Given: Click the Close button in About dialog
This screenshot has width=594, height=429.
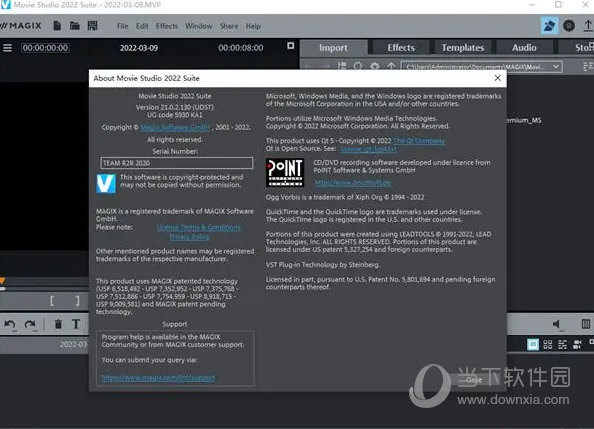Looking at the screenshot, I should 474,379.
